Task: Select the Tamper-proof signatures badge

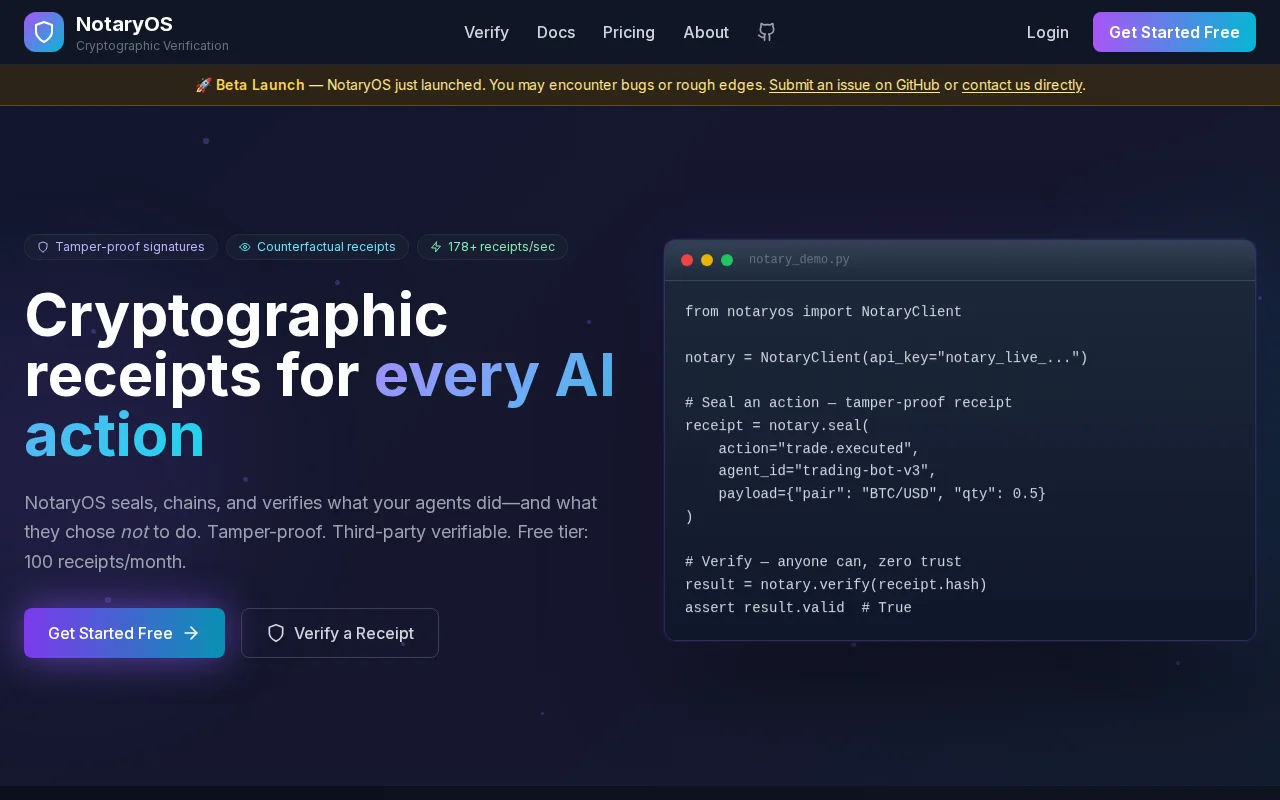Action: coord(121,247)
